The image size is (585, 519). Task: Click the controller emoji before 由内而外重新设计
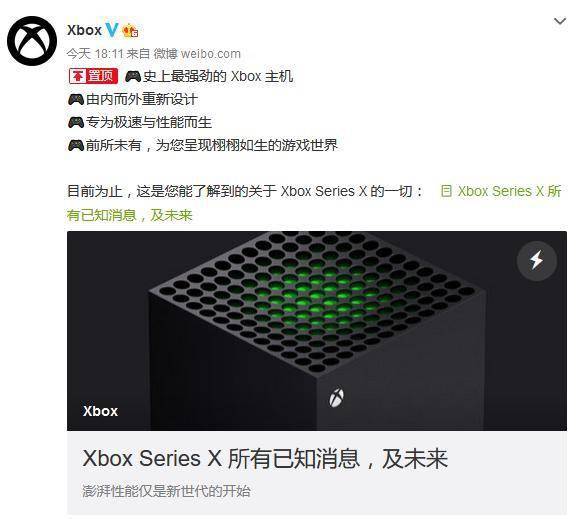point(76,100)
